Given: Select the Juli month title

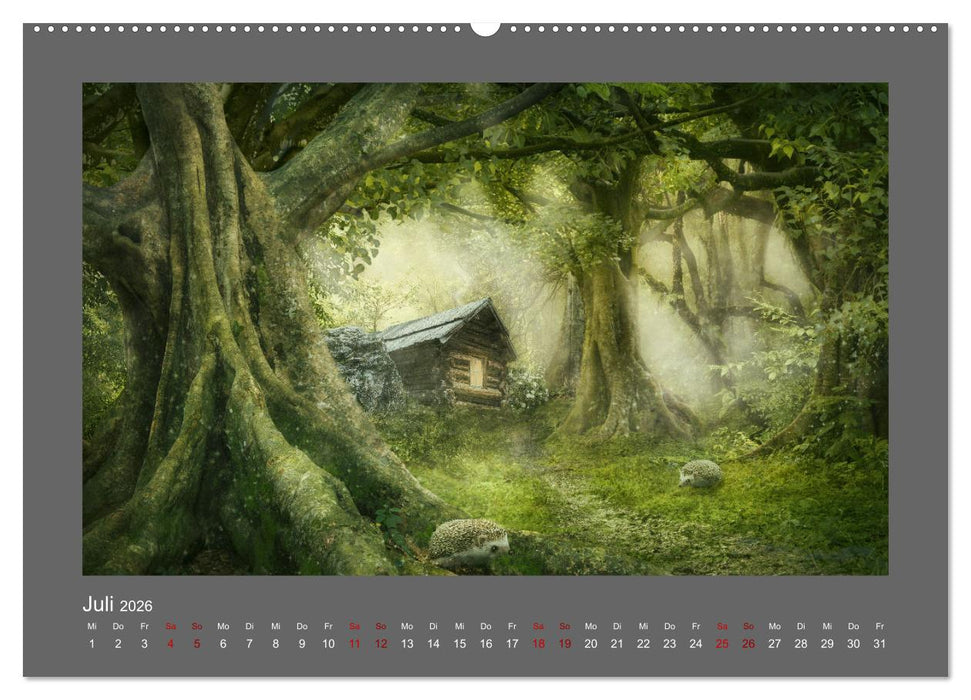Looking at the screenshot, I should tap(98, 604).
